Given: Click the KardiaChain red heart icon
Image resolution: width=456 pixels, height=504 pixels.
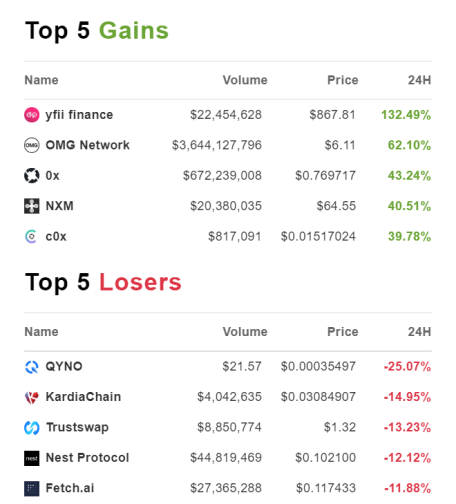Looking at the screenshot, I should (32, 397).
